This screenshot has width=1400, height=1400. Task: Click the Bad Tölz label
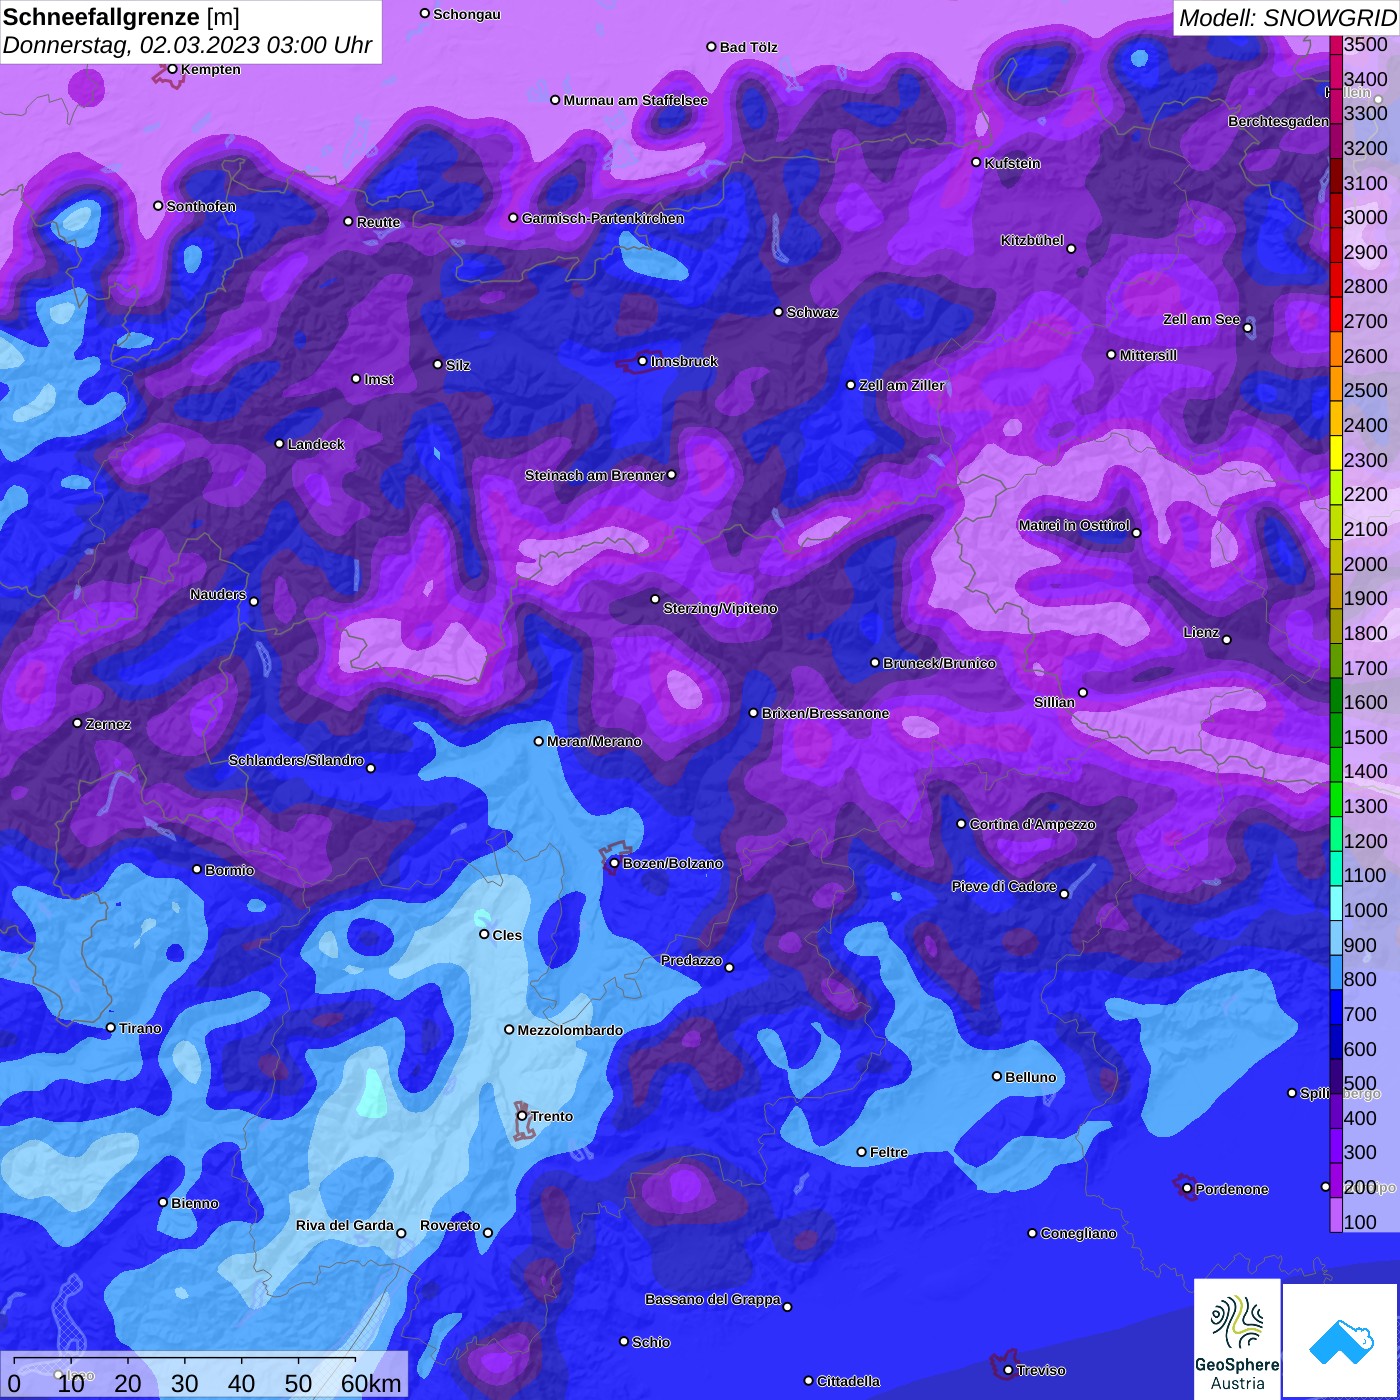(749, 47)
